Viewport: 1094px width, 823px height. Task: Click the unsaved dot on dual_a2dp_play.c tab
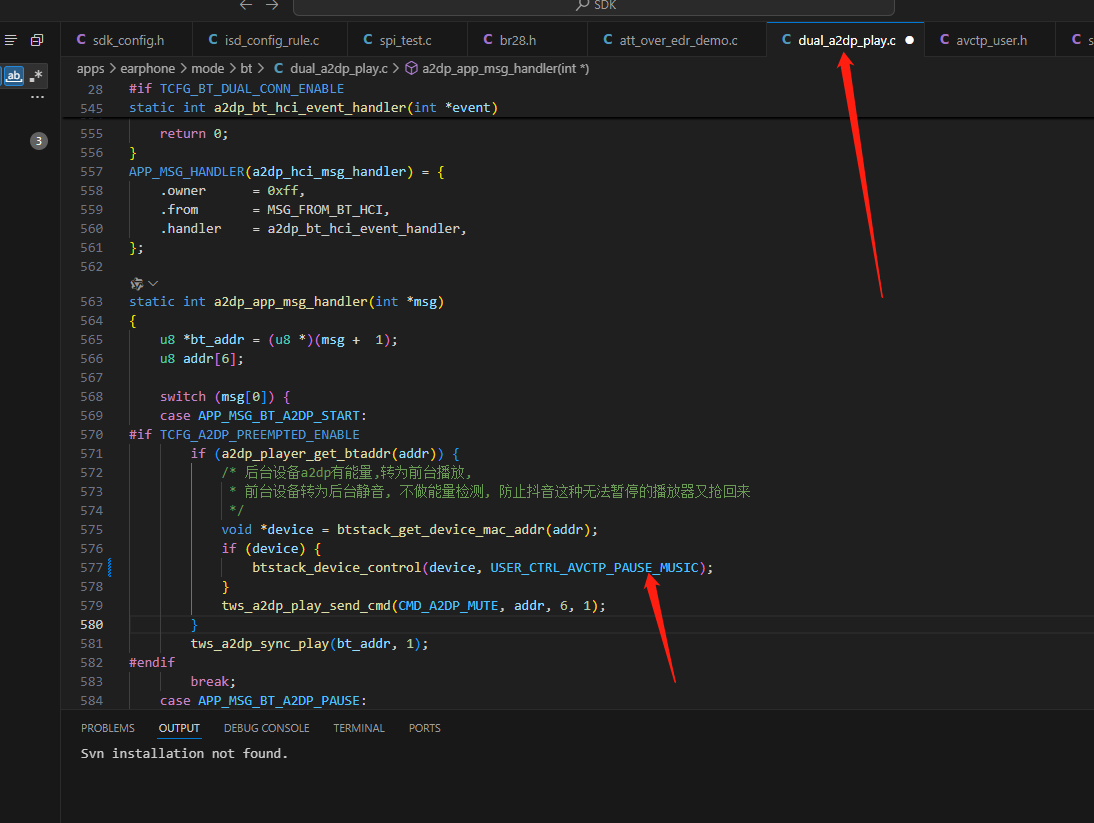[x=909, y=40]
